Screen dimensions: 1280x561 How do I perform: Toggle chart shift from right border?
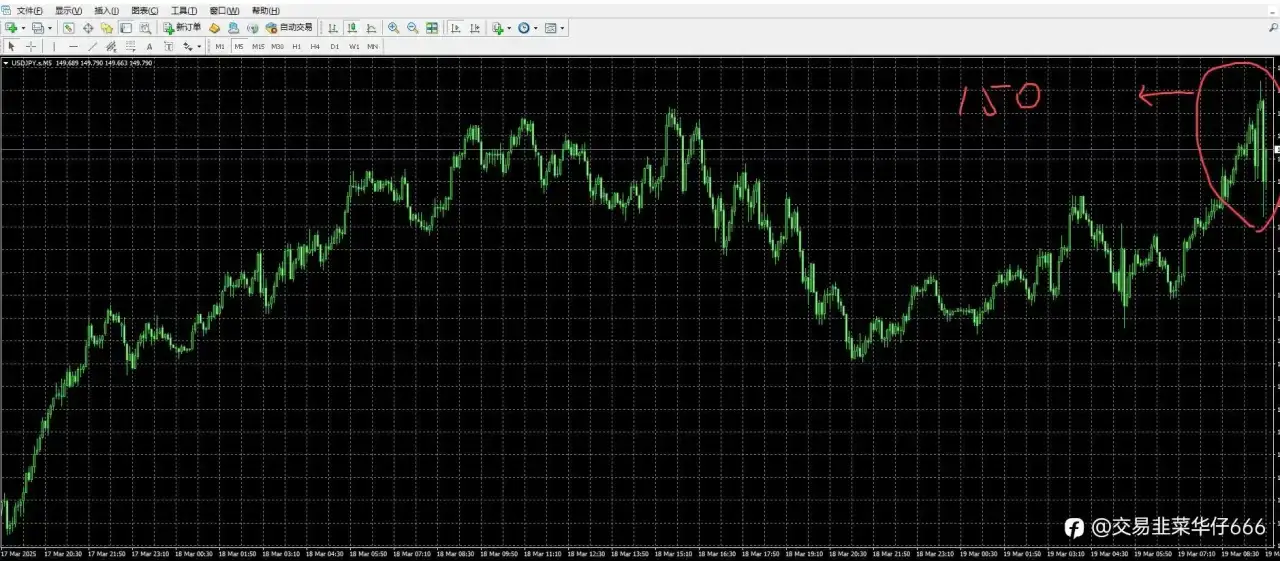coord(474,28)
